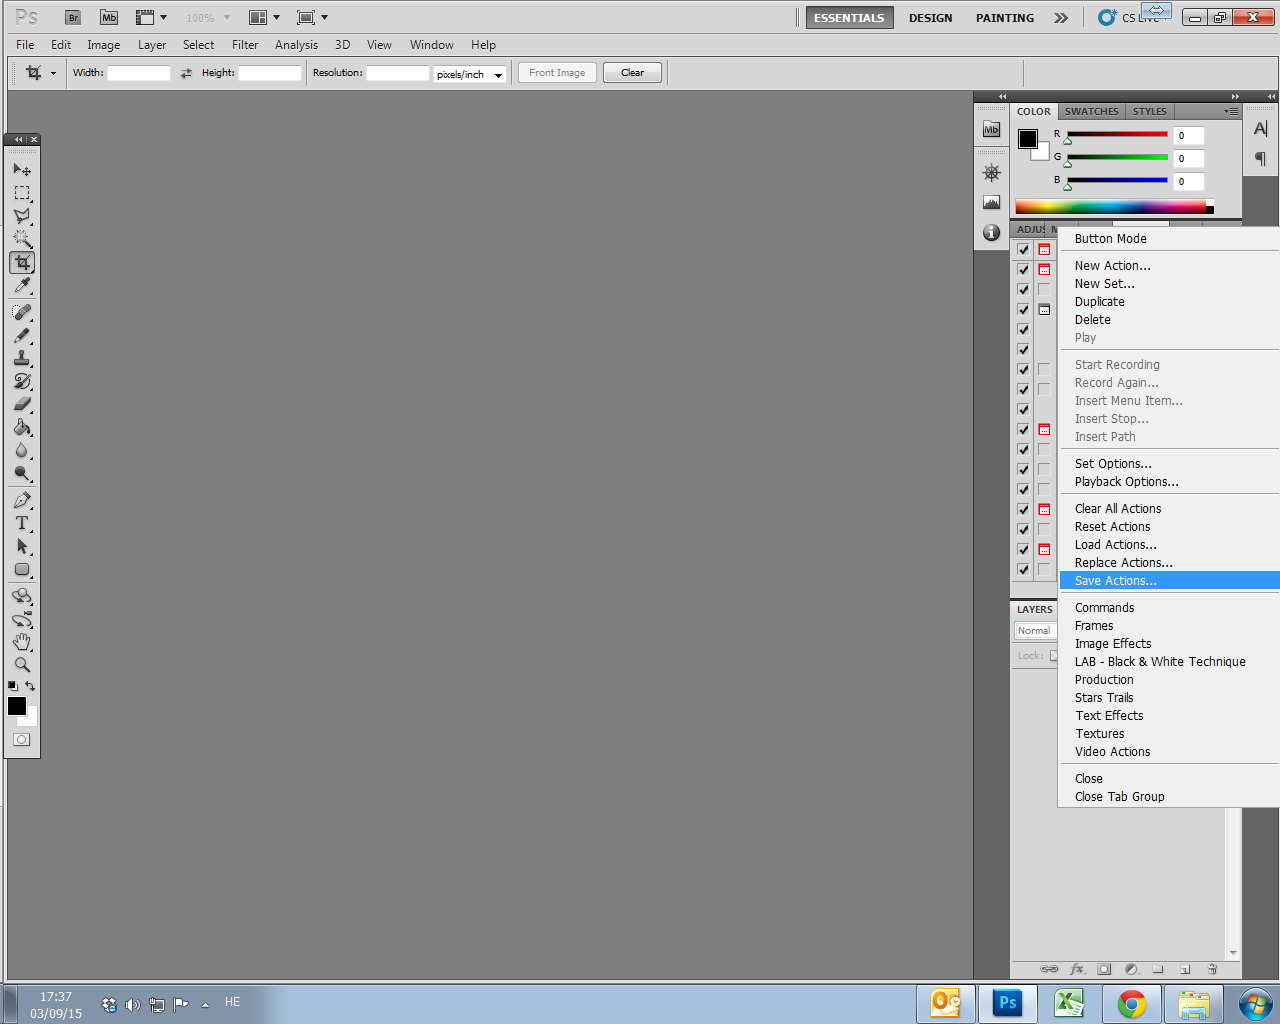The image size is (1280, 1024).
Task: Click the color spectrum ramp bar
Action: (x=1114, y=207)
